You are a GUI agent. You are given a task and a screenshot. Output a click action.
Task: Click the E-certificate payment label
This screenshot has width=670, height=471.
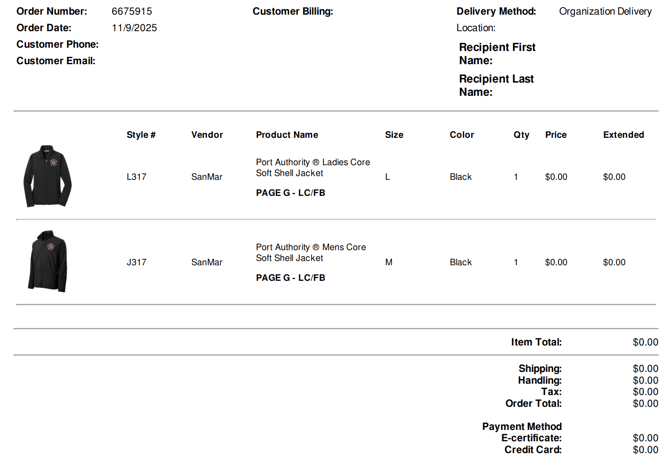(x=531, y=438)
